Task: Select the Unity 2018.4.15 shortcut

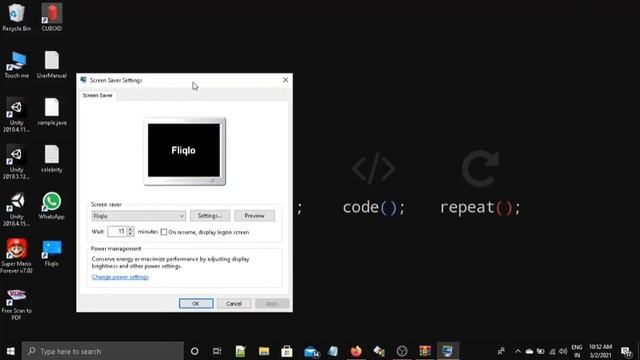Action: tap(16, 209)
